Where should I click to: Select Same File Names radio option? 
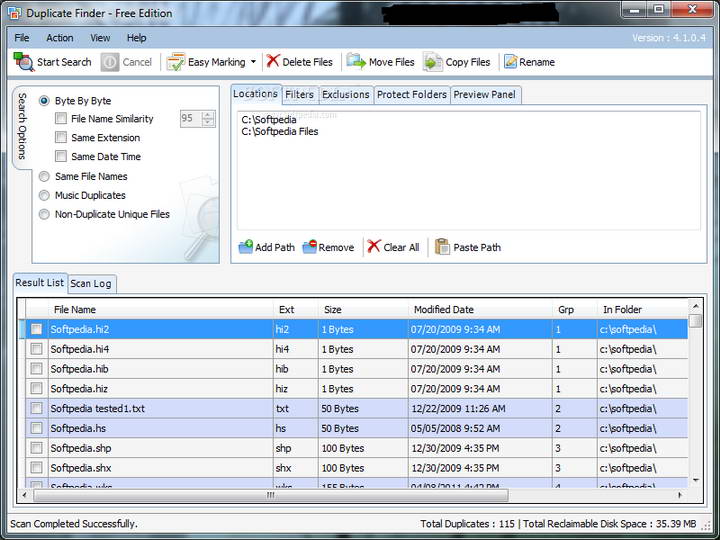(x=44, y=176)
